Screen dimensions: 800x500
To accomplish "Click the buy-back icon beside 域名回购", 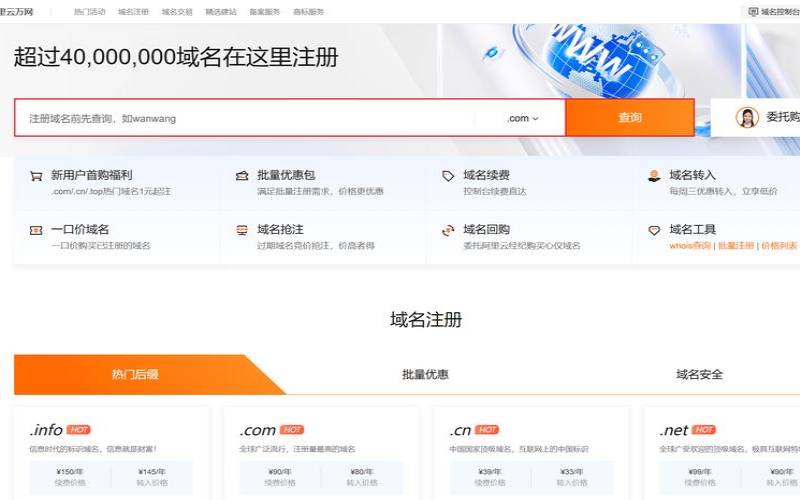I will click(448, 231).
